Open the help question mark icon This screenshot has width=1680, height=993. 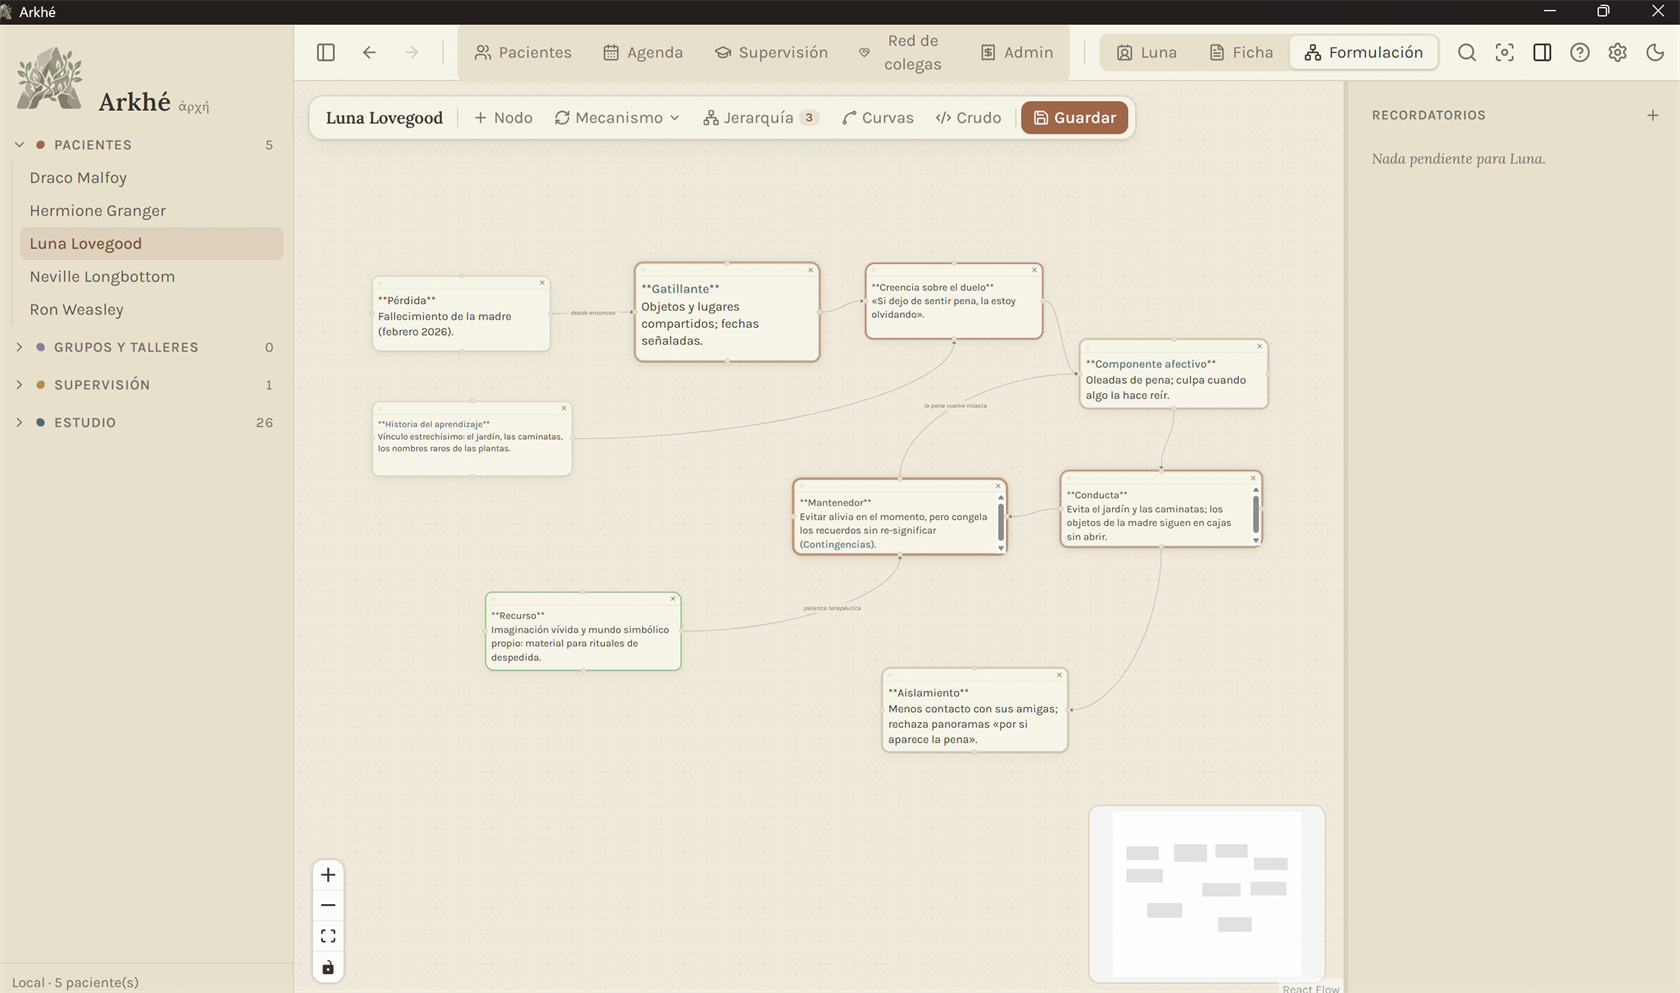point(1580,52)
